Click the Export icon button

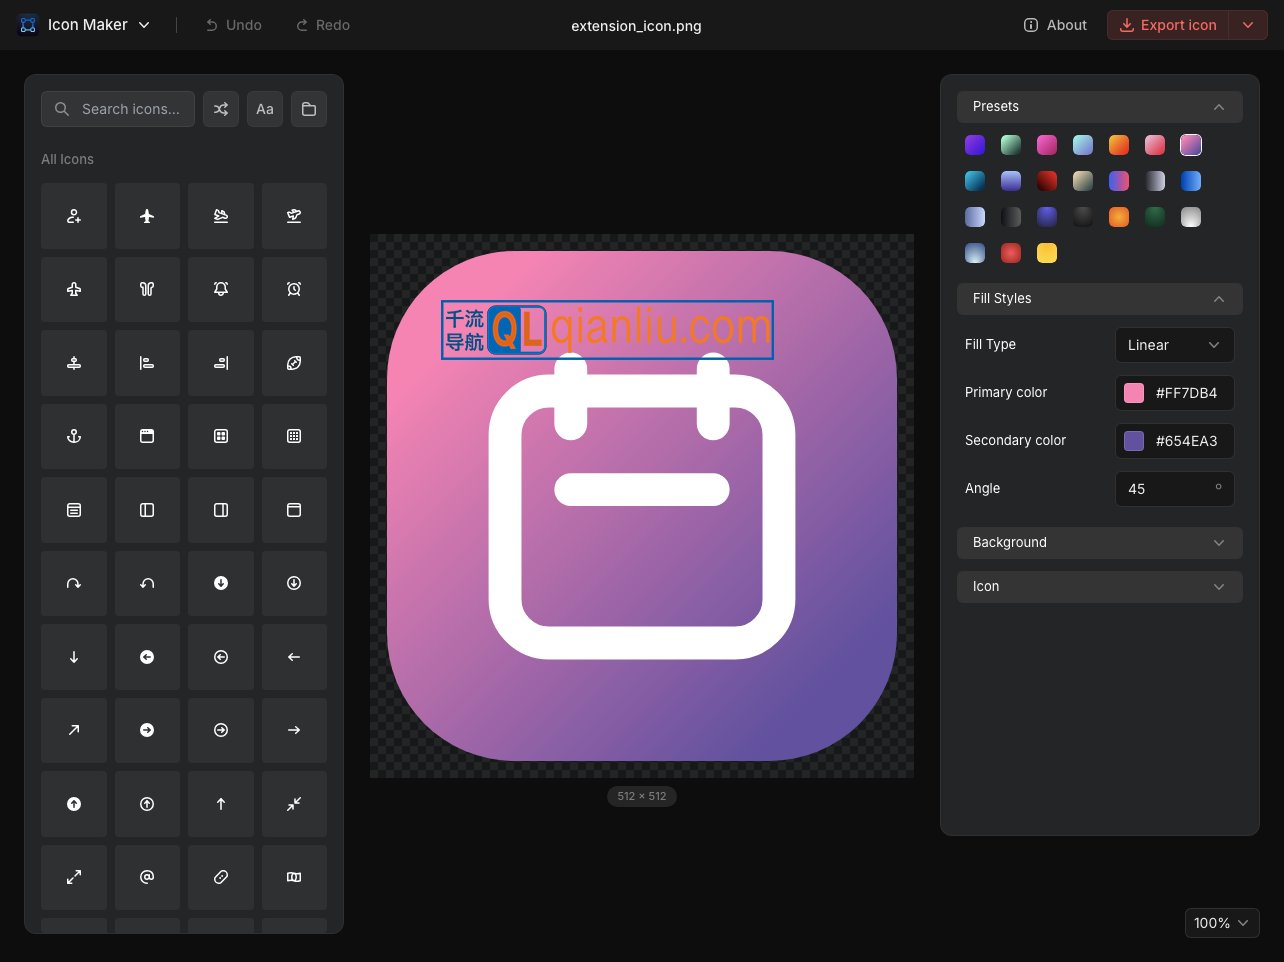click(x=1167, y=25)
